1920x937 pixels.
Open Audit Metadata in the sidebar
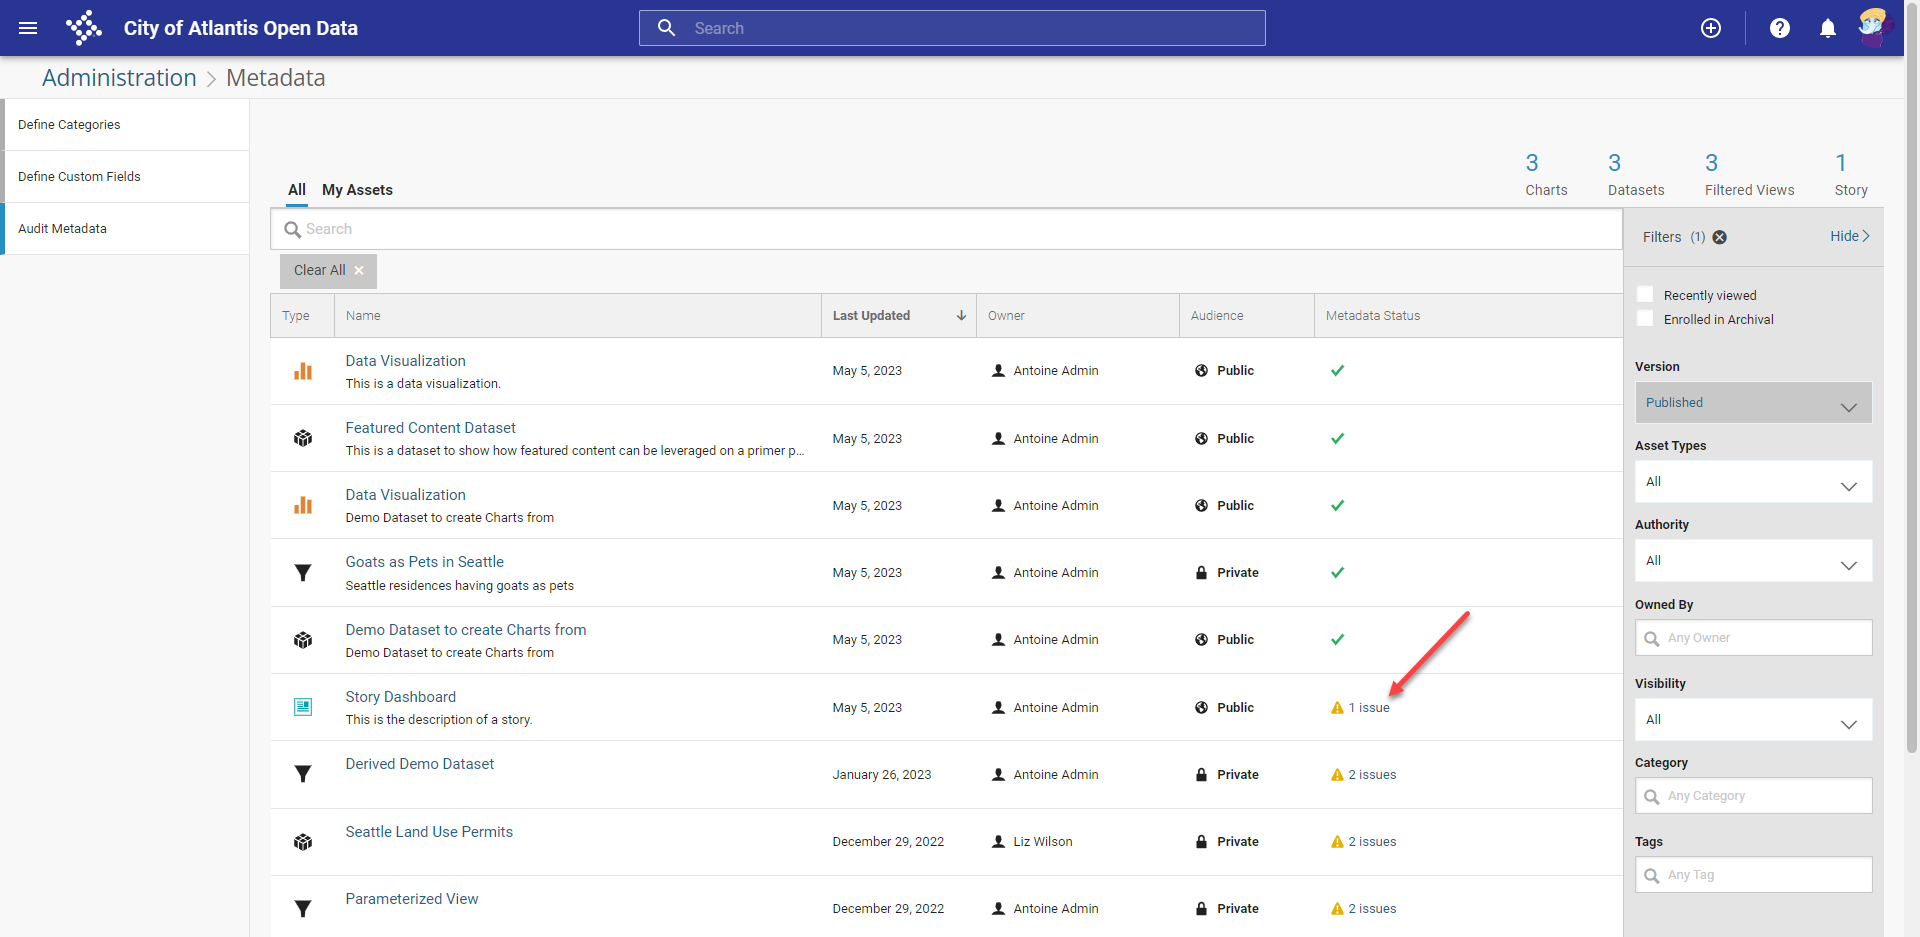tap(126, 229)
